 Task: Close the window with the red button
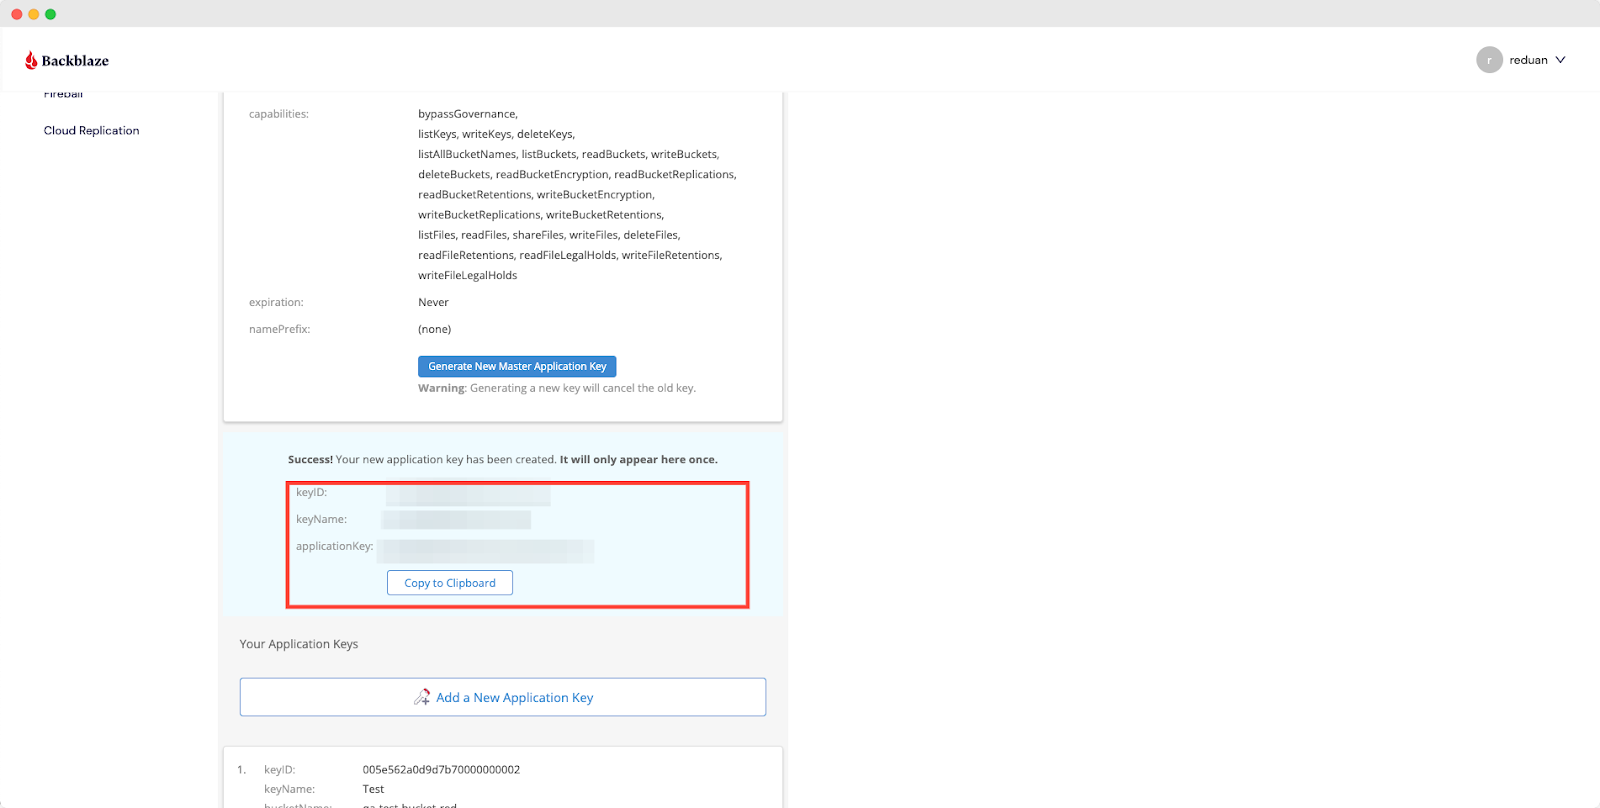[x=17, y=14]
